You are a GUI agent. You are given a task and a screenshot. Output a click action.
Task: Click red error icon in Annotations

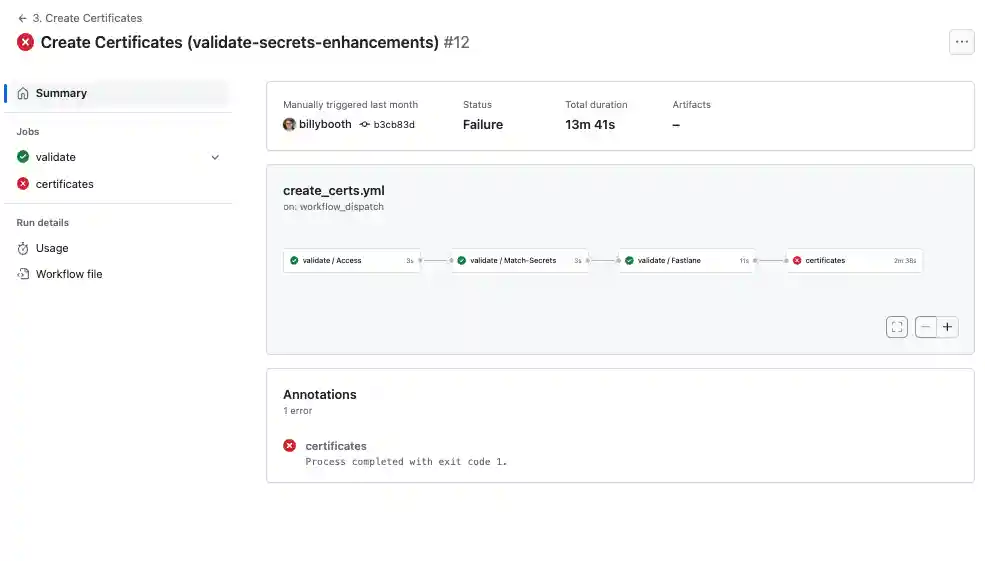coord(290,445)
